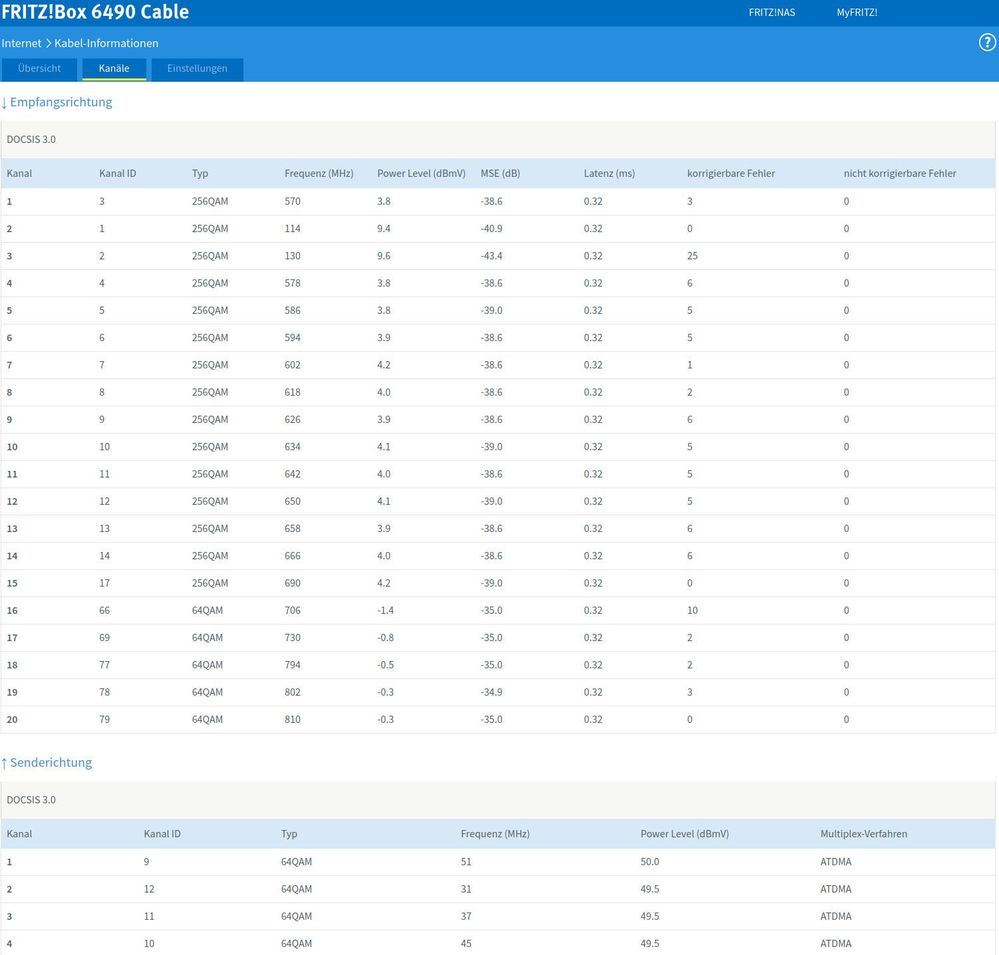Image resolution: width=999 pixels, height=955 pixels.
Task: Select downstream row with frequency 570
Action: coord(292,201)
